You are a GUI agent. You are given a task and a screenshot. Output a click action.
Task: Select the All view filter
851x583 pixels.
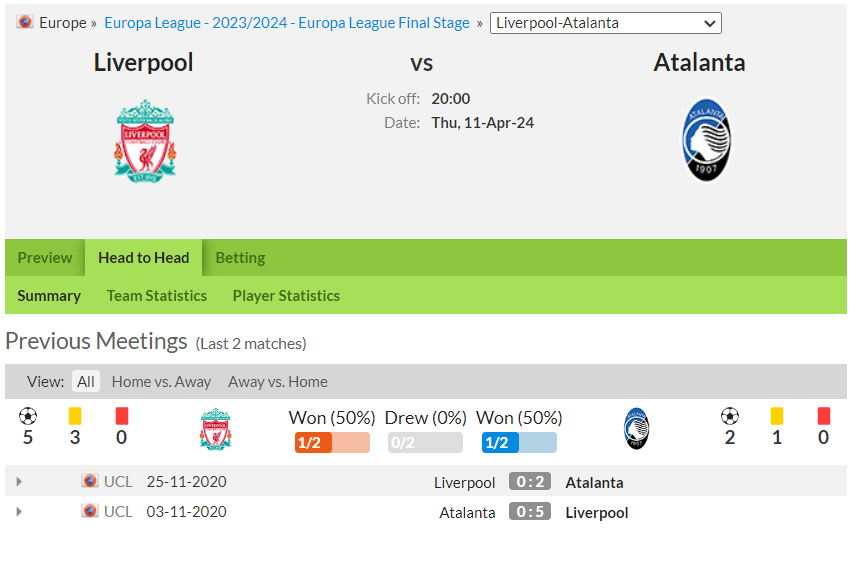pyautogui.click(x=86, y=382)
